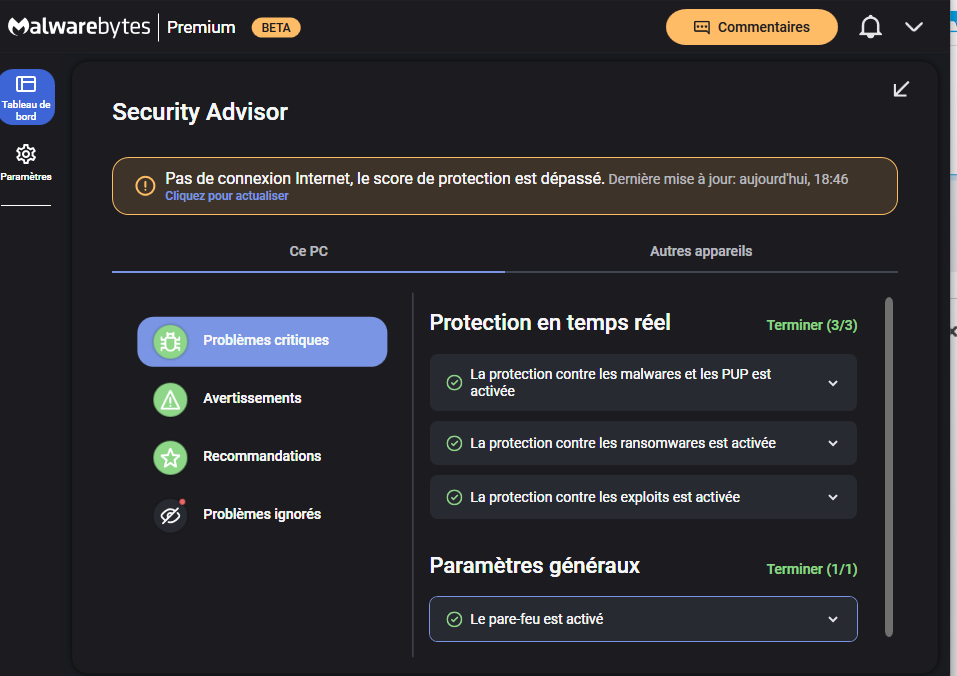This screenshot has width=957, height=676.
Task: Click the Protection en temps réel heading
Action: [550, 323]
